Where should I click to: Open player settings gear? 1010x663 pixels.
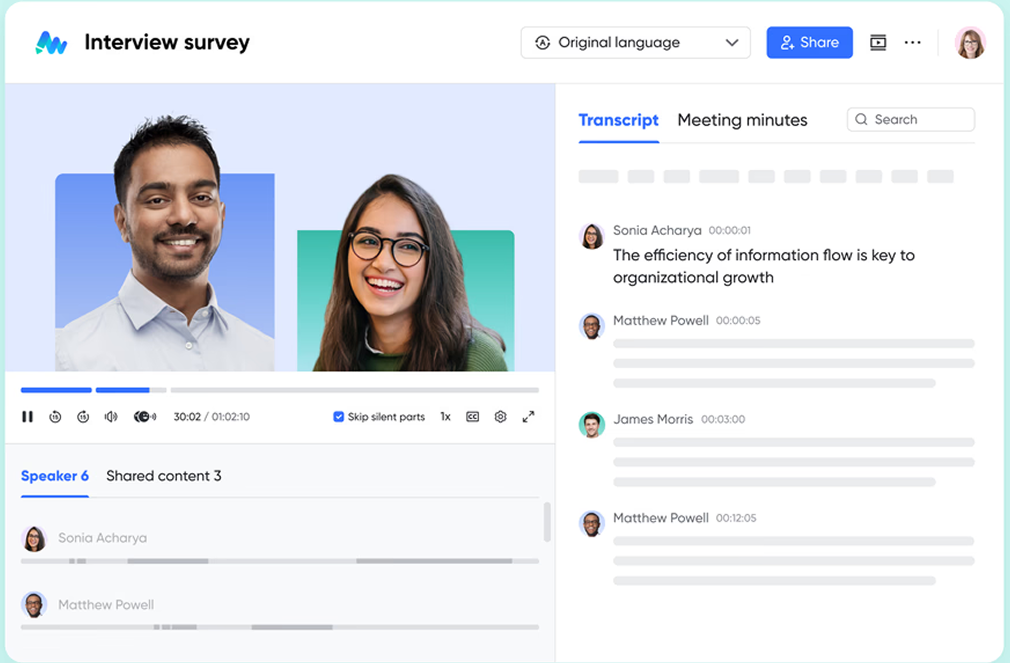[501, 417]
